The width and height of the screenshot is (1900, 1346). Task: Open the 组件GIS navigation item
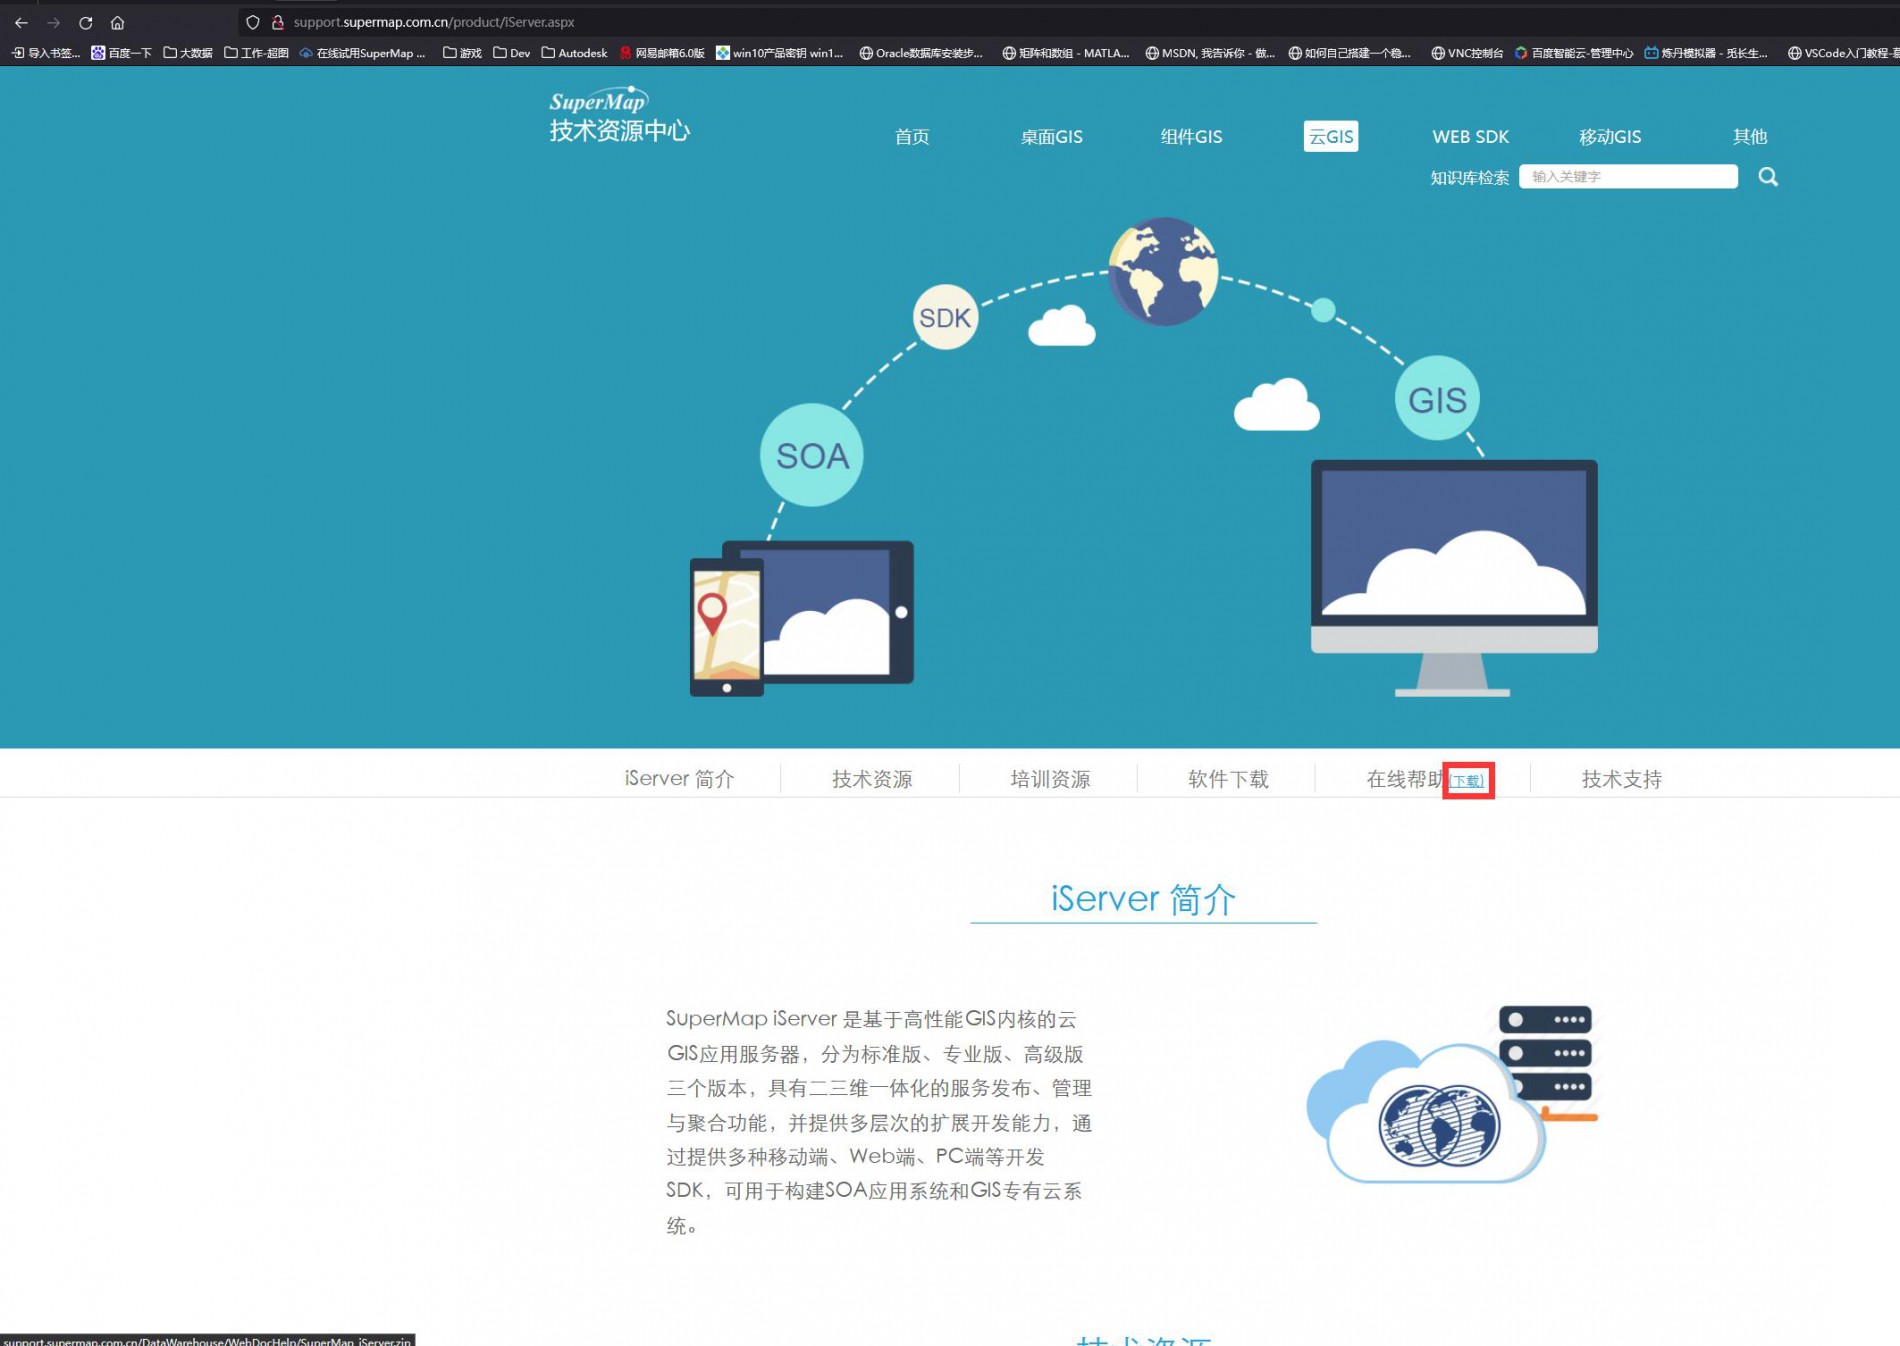[1191, 137]
